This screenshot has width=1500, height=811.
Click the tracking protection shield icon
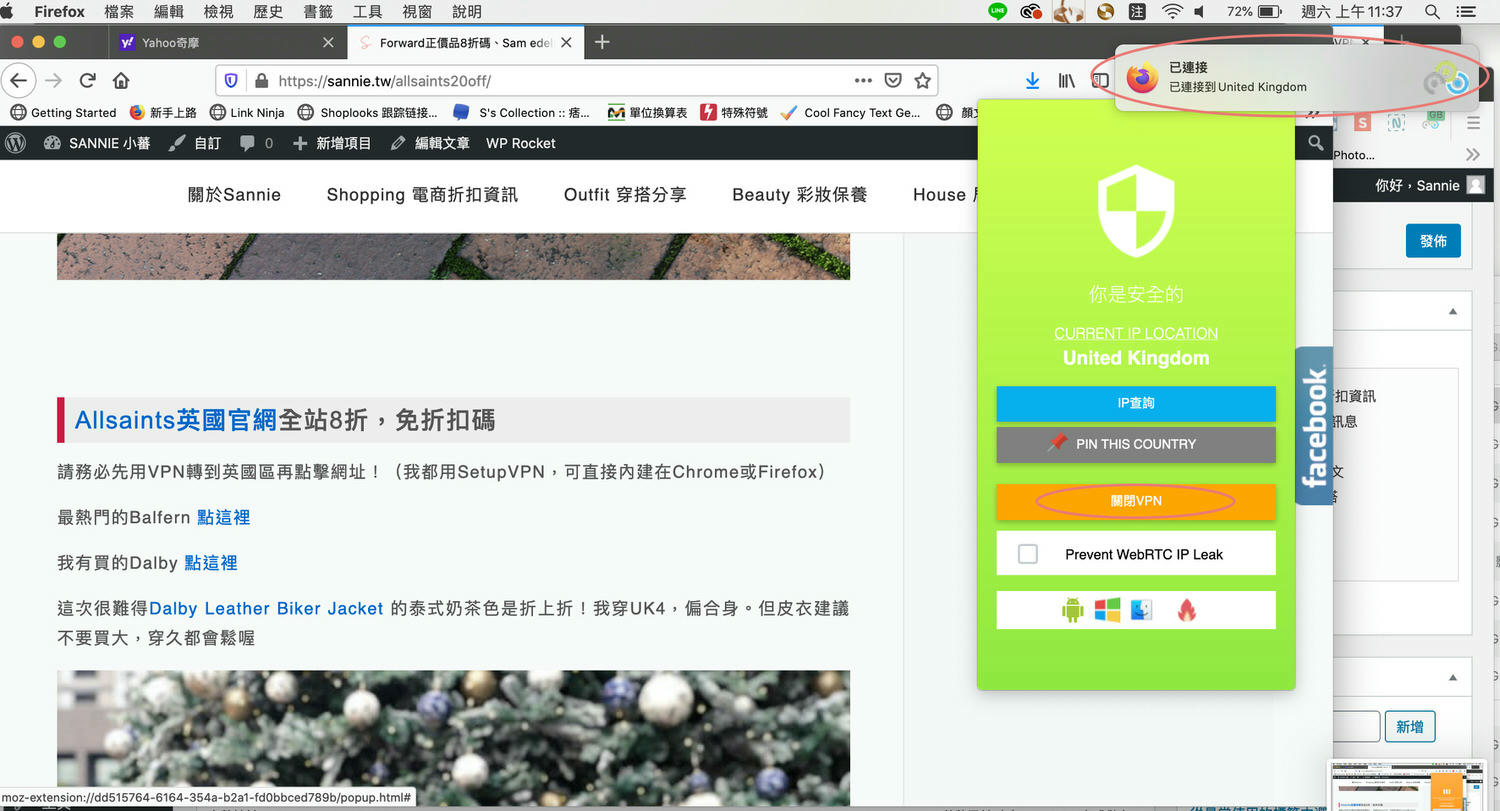click(231, 81)
